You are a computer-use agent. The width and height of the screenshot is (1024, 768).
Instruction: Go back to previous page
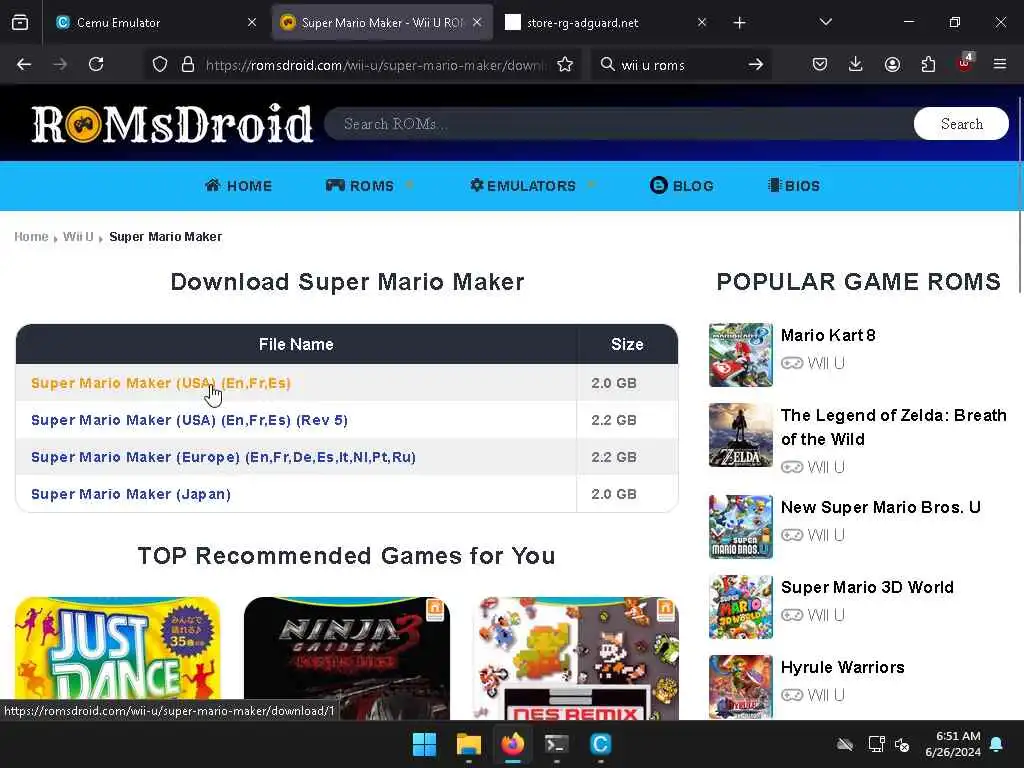pos(24,64)
